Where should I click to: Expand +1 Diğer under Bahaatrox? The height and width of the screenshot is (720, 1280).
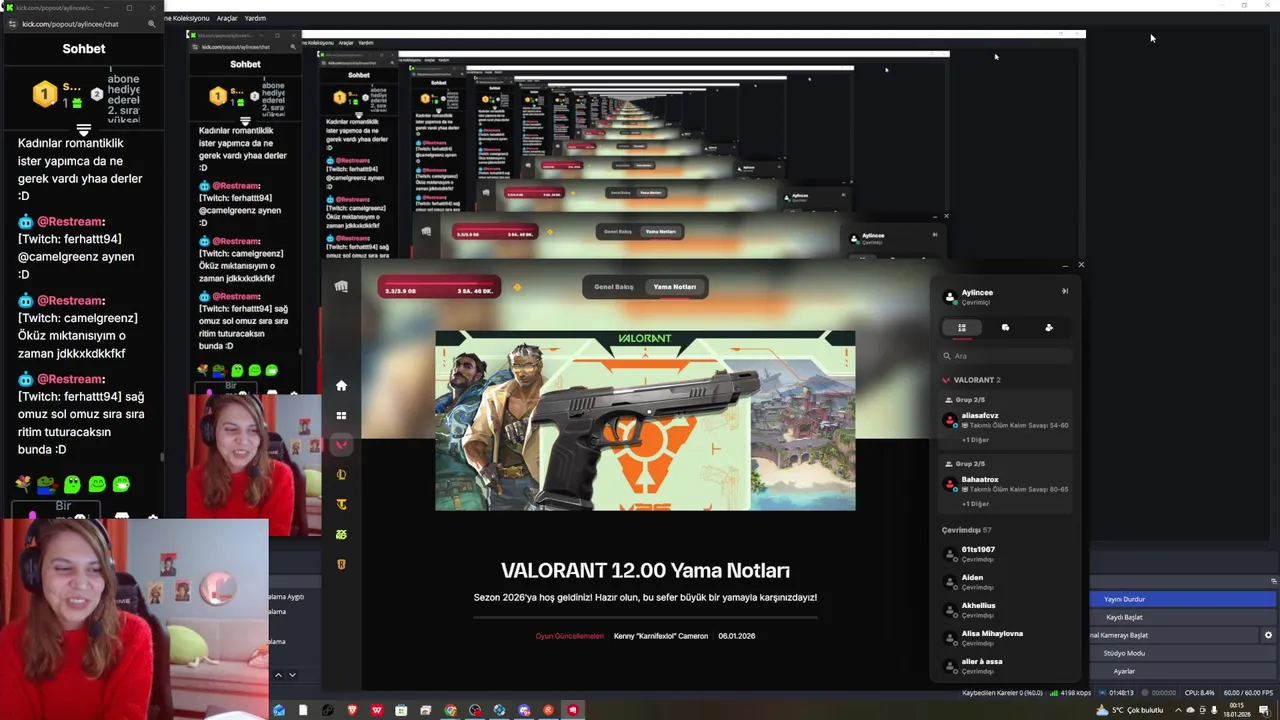click(x=975, y=504)
